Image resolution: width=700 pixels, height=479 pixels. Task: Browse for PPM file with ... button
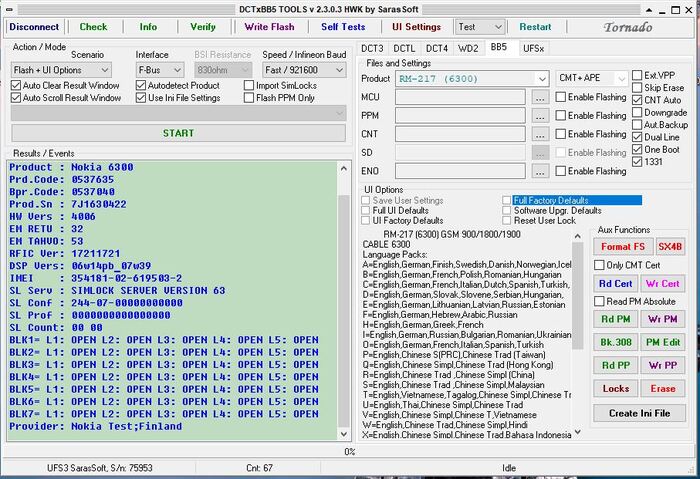[x=540, y=116]
